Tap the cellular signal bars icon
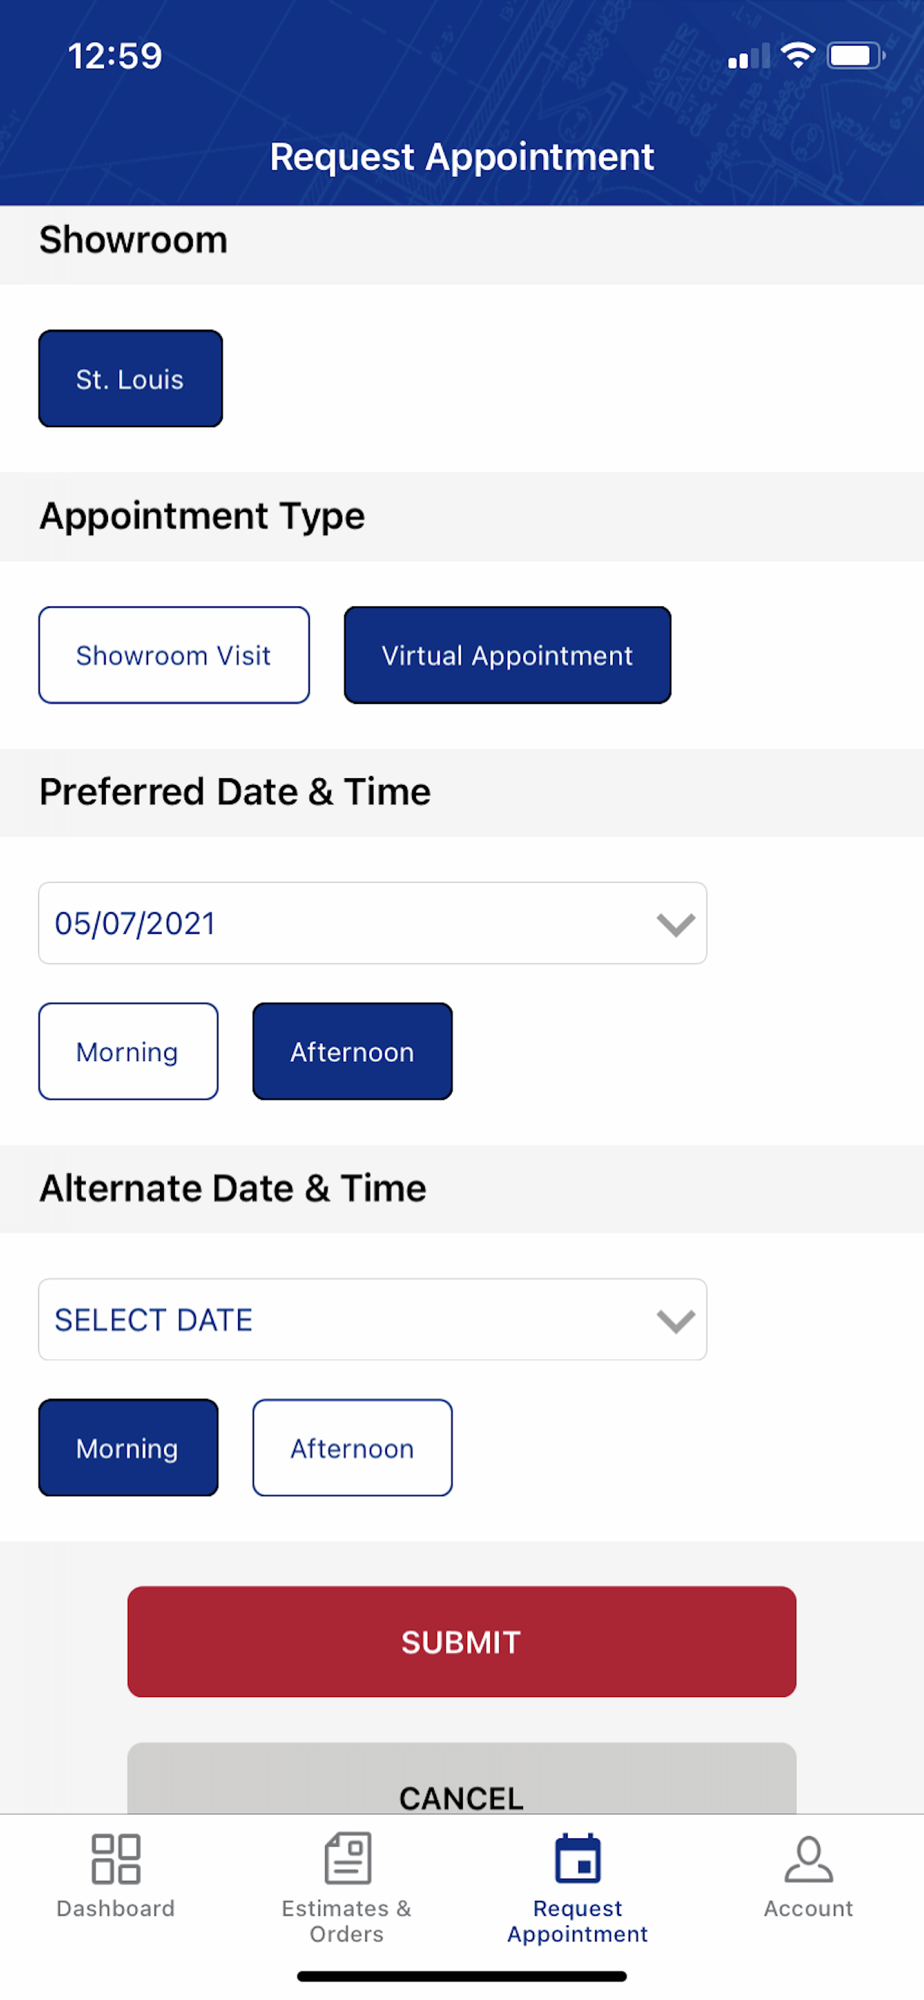Image resolution: width=924 pixels, height=2000 pixels. [748, 57]
